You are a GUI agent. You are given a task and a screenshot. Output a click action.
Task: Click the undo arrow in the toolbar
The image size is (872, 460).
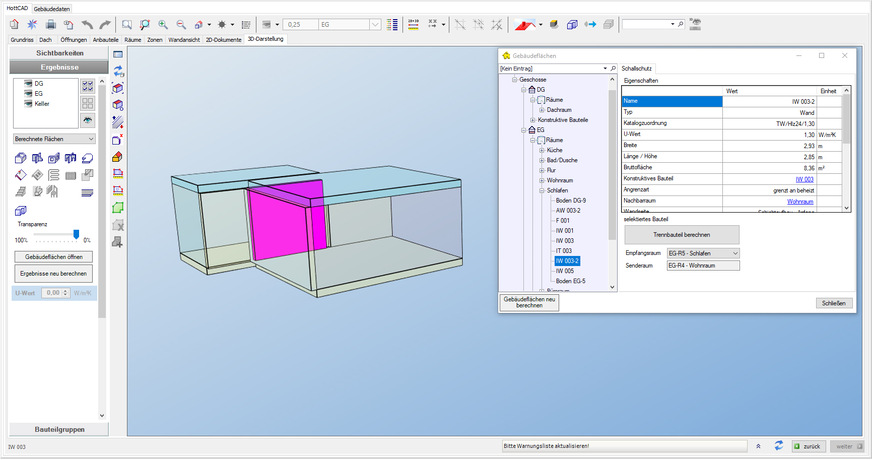(x=87, y=23)
